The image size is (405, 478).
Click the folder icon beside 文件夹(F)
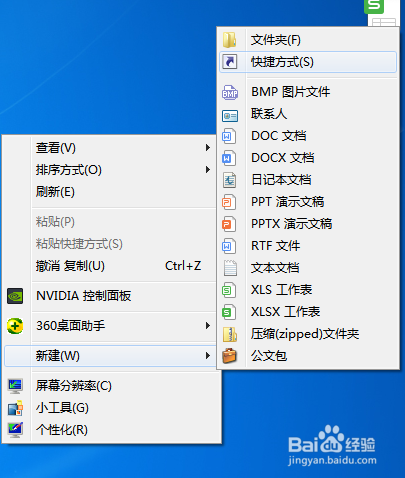click(x=230, y=40)
